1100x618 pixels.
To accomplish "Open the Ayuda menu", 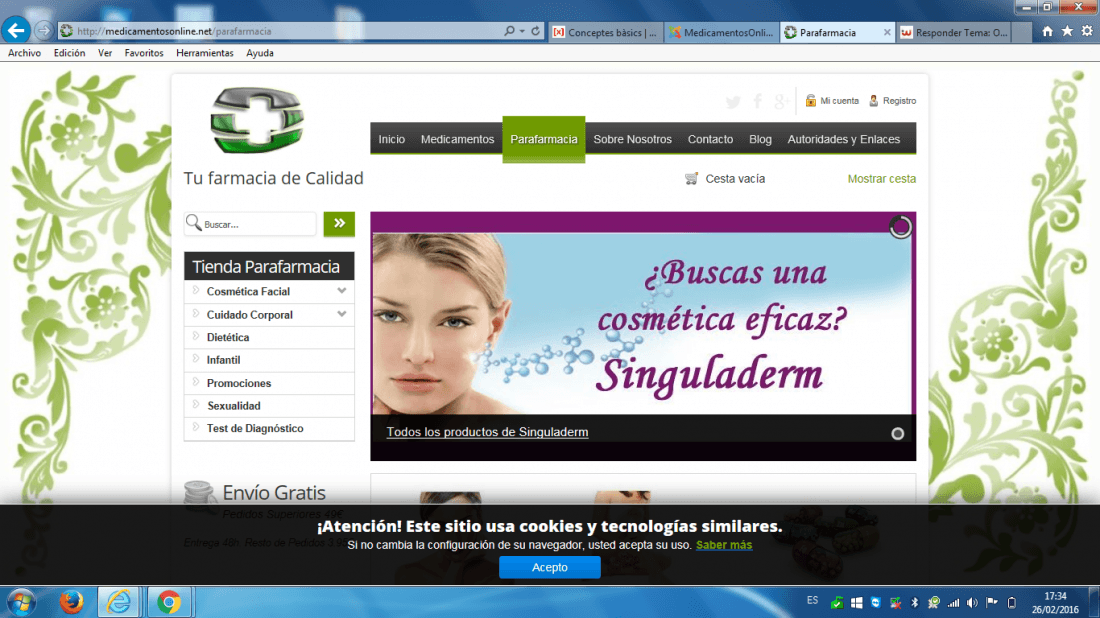I will click(260, 53).
